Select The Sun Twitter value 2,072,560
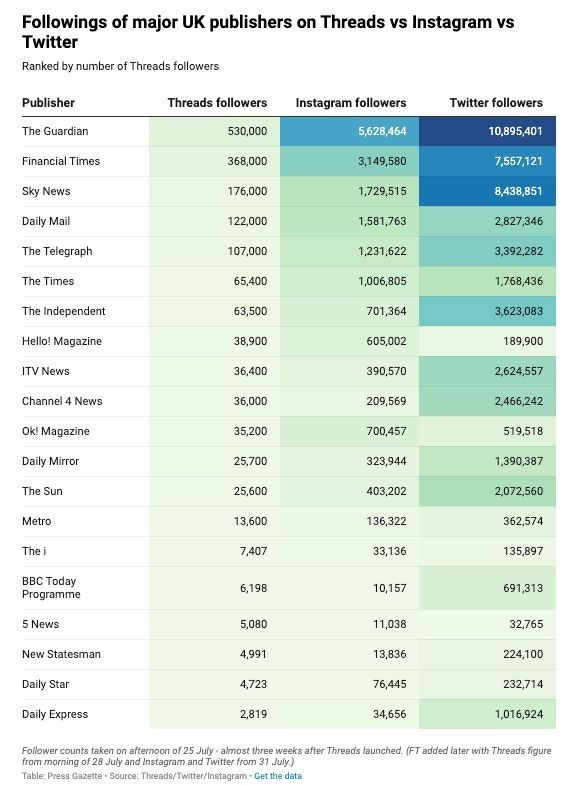The image size is (583, 785). (518, 492)
